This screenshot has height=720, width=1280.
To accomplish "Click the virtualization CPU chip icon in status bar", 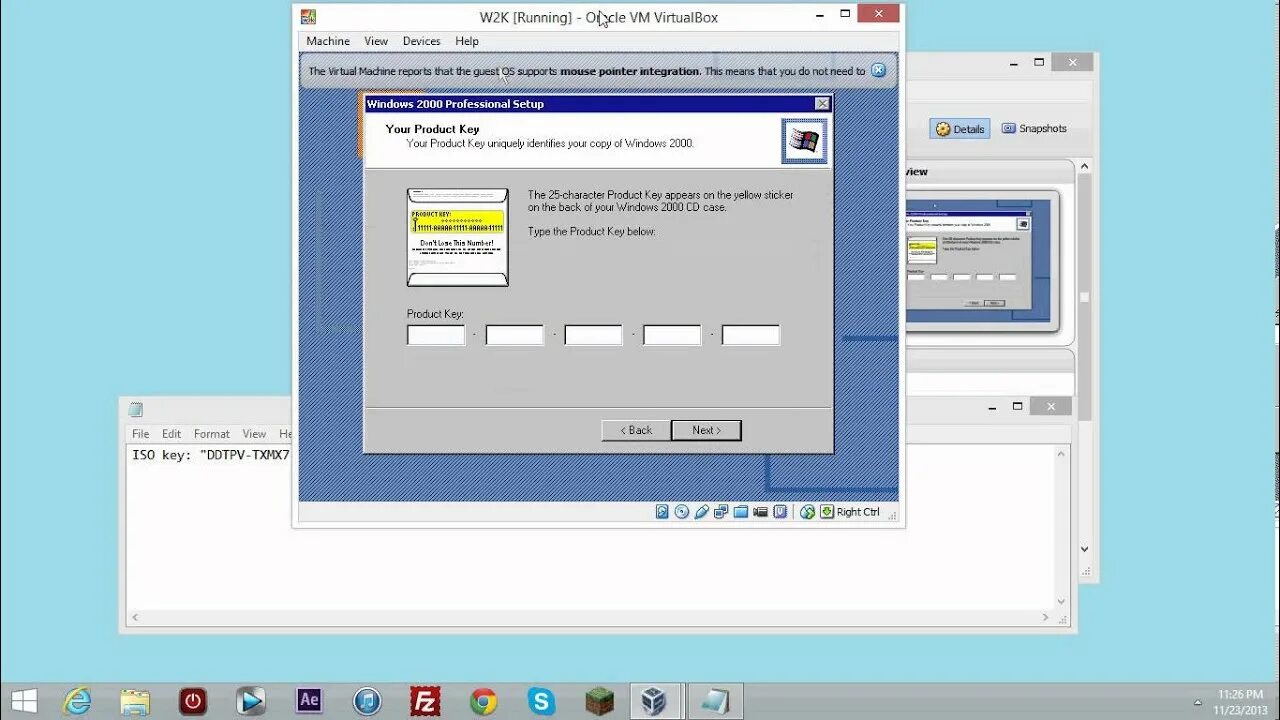I will tap(780, 512).
